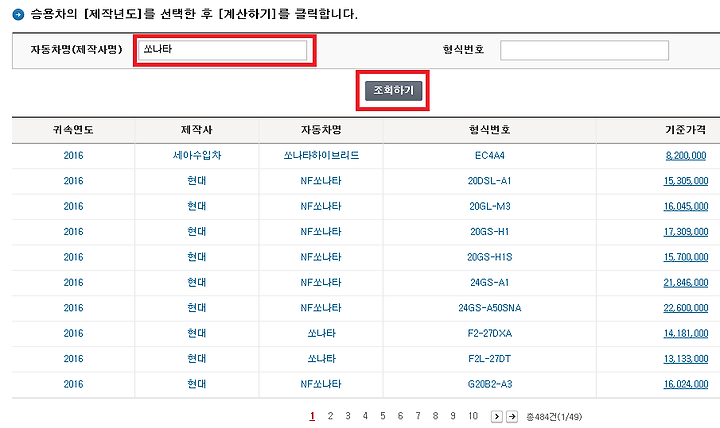720x428 pixels.
Task: Select model number 20GS-H1
Action: (489, 232)
